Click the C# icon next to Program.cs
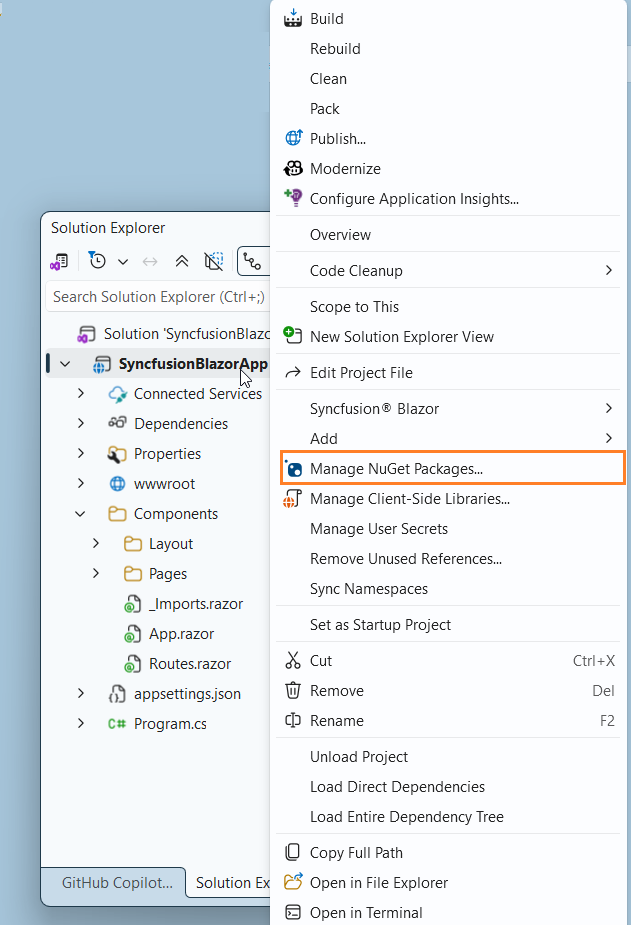 point(119,723)
